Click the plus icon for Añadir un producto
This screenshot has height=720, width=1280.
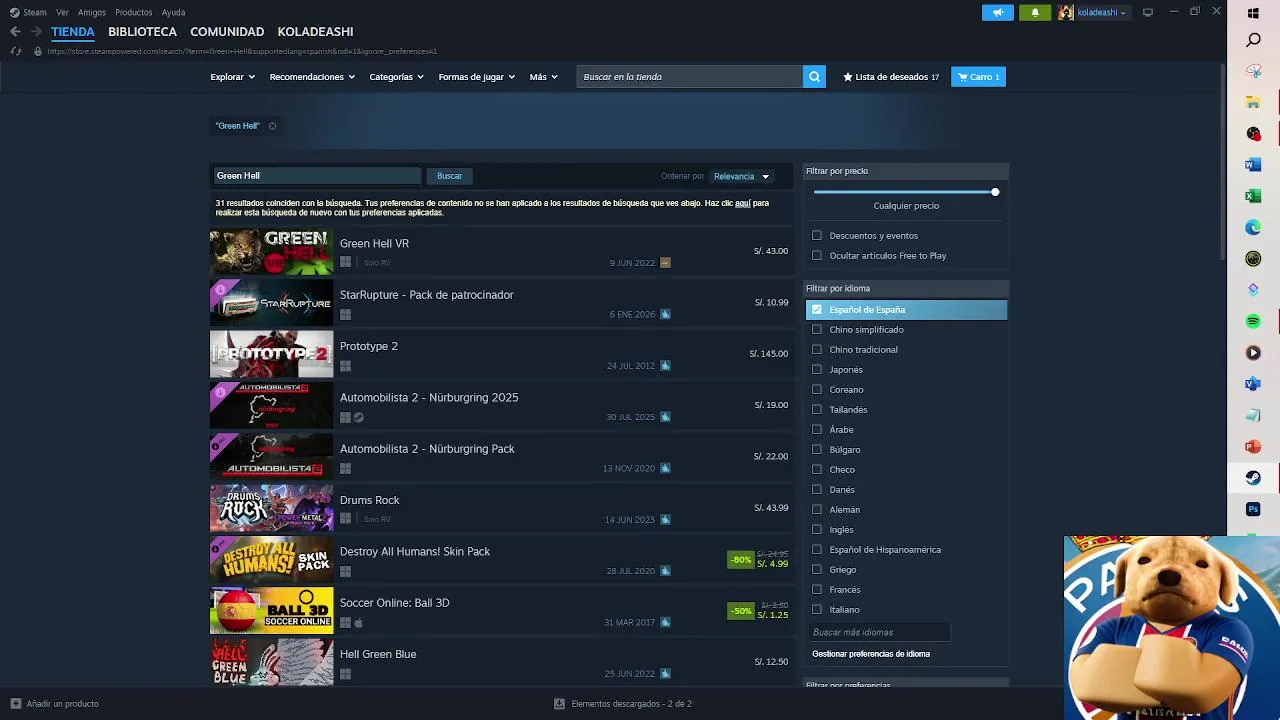click(15, 704)
